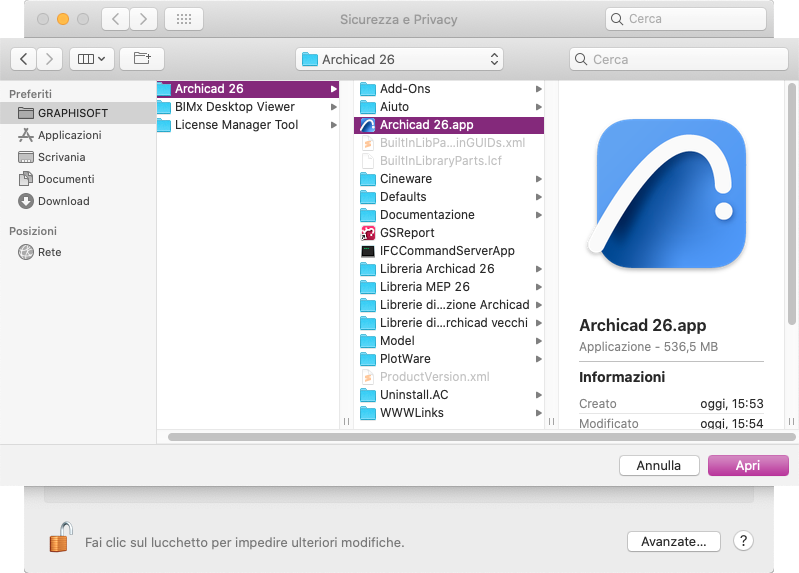Image resolution: width=799 pixels, height=573 pixels.
Task: Select GRAPHISOFT in the Preferiti sidebar
Action: [78, 113]
